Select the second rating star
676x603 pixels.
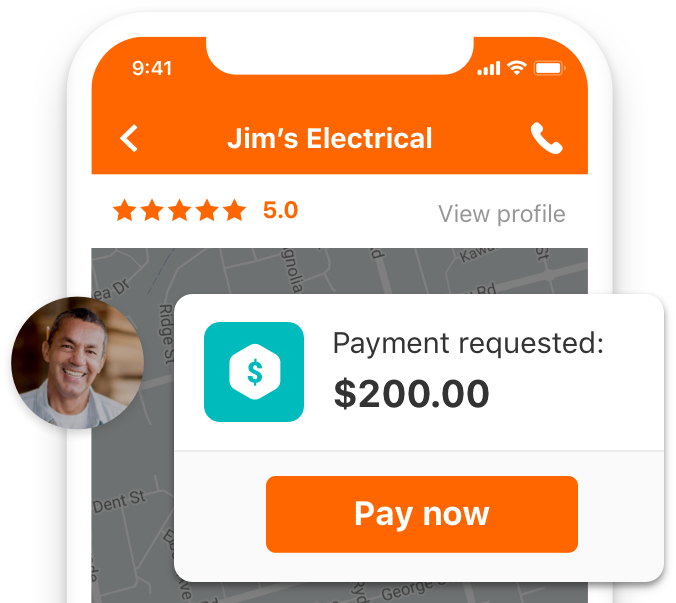tap(152, 210)
